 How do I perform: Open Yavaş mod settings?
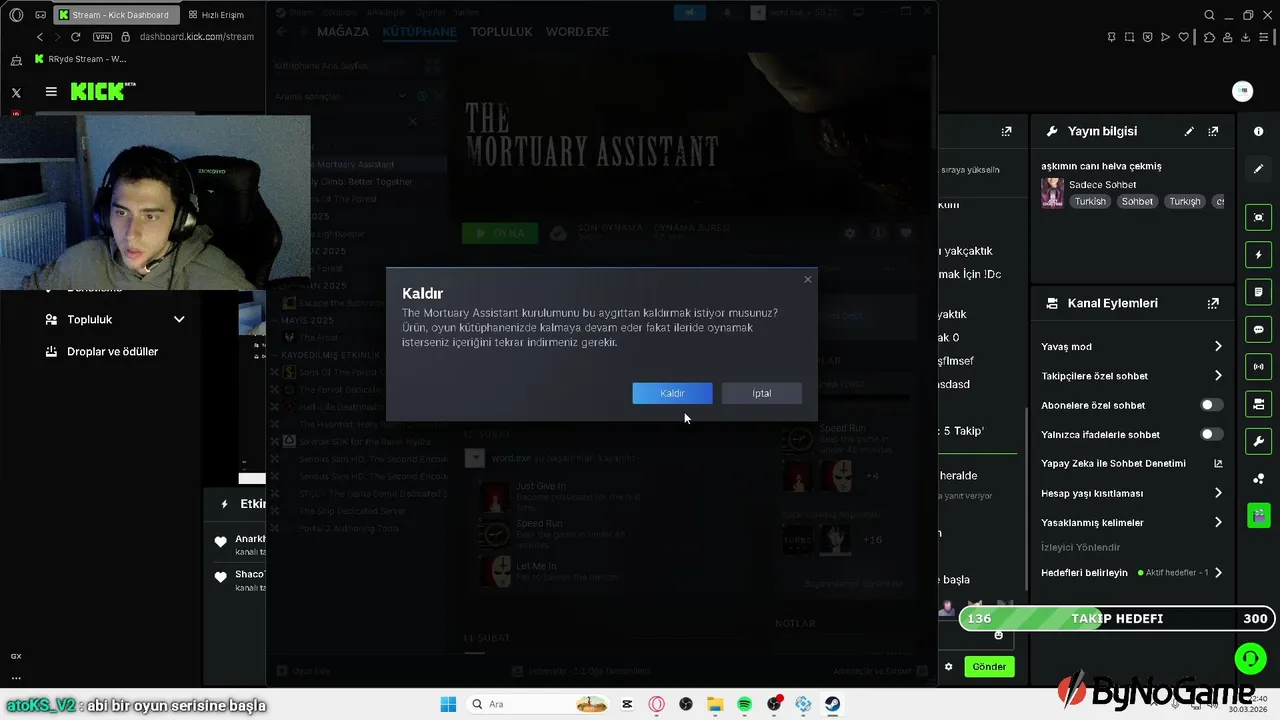1132,346
